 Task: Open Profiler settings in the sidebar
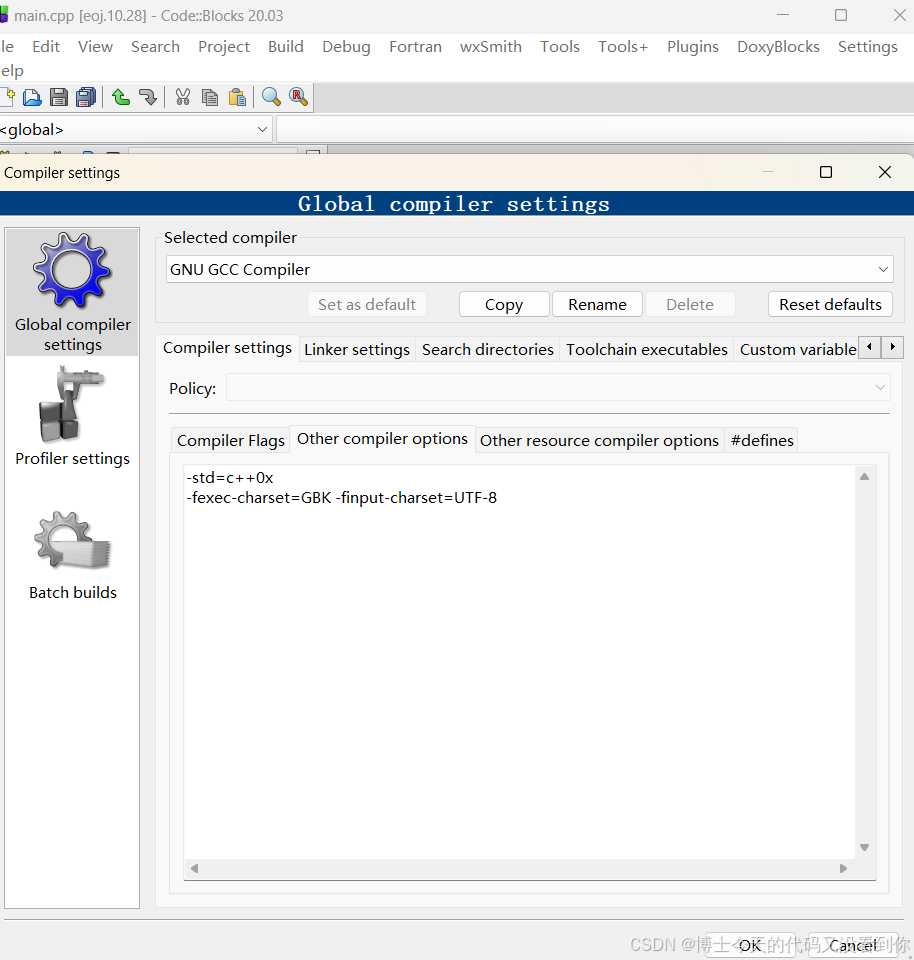(x=72, y=416)
